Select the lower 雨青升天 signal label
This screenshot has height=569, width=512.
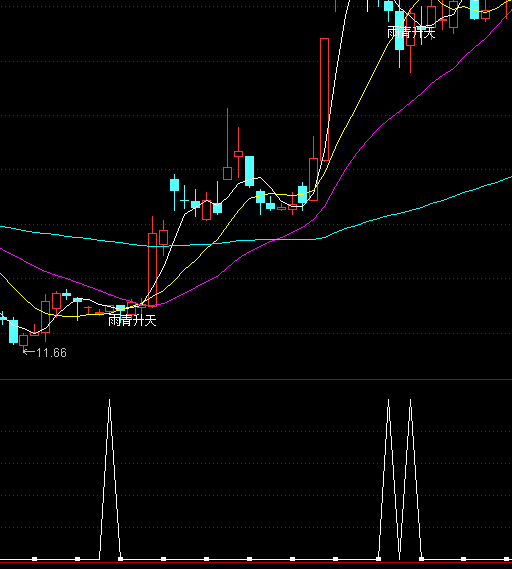pyautogui.click(x=132, y=321)
